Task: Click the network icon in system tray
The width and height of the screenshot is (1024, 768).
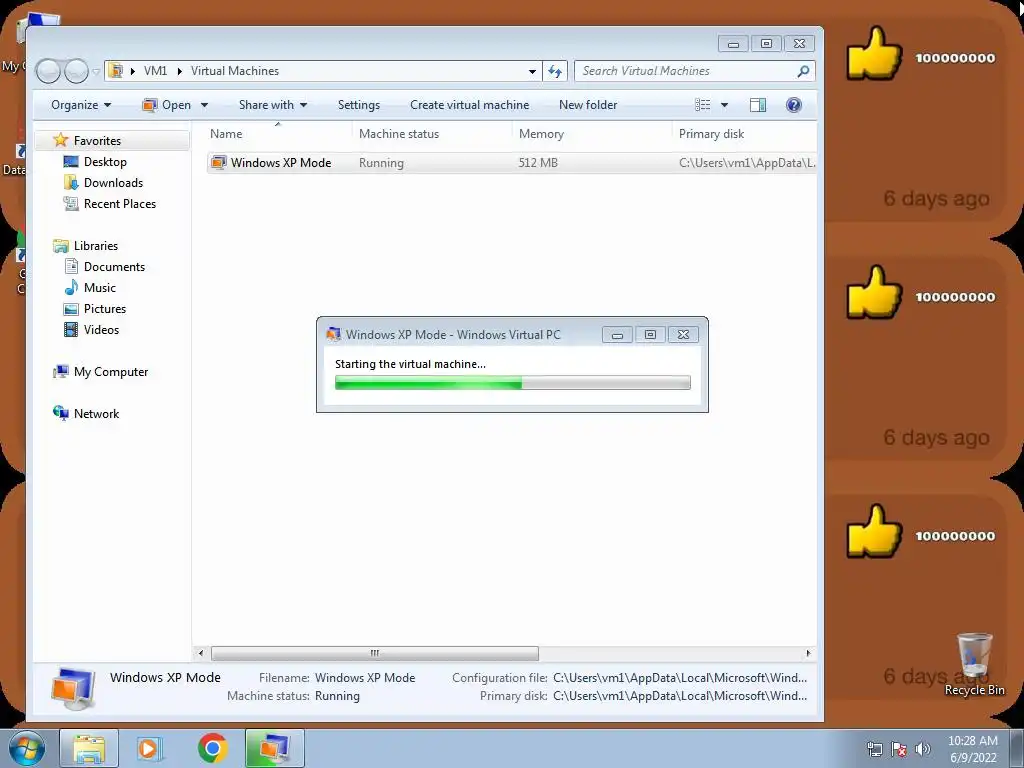Action: (874, 749)
